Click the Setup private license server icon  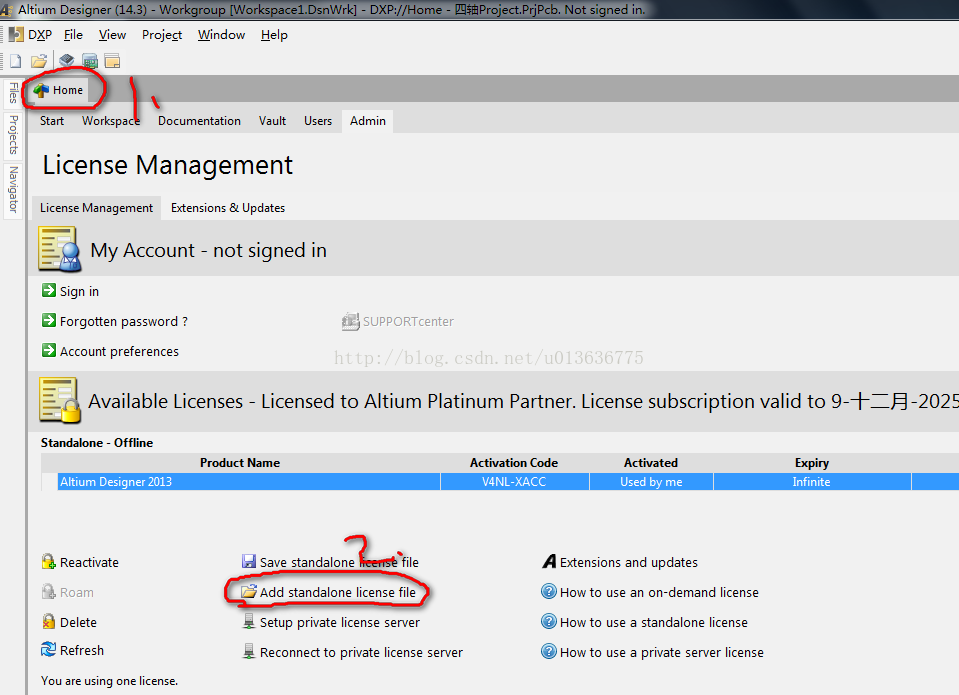pyautogui.click(x=249, y=622)
